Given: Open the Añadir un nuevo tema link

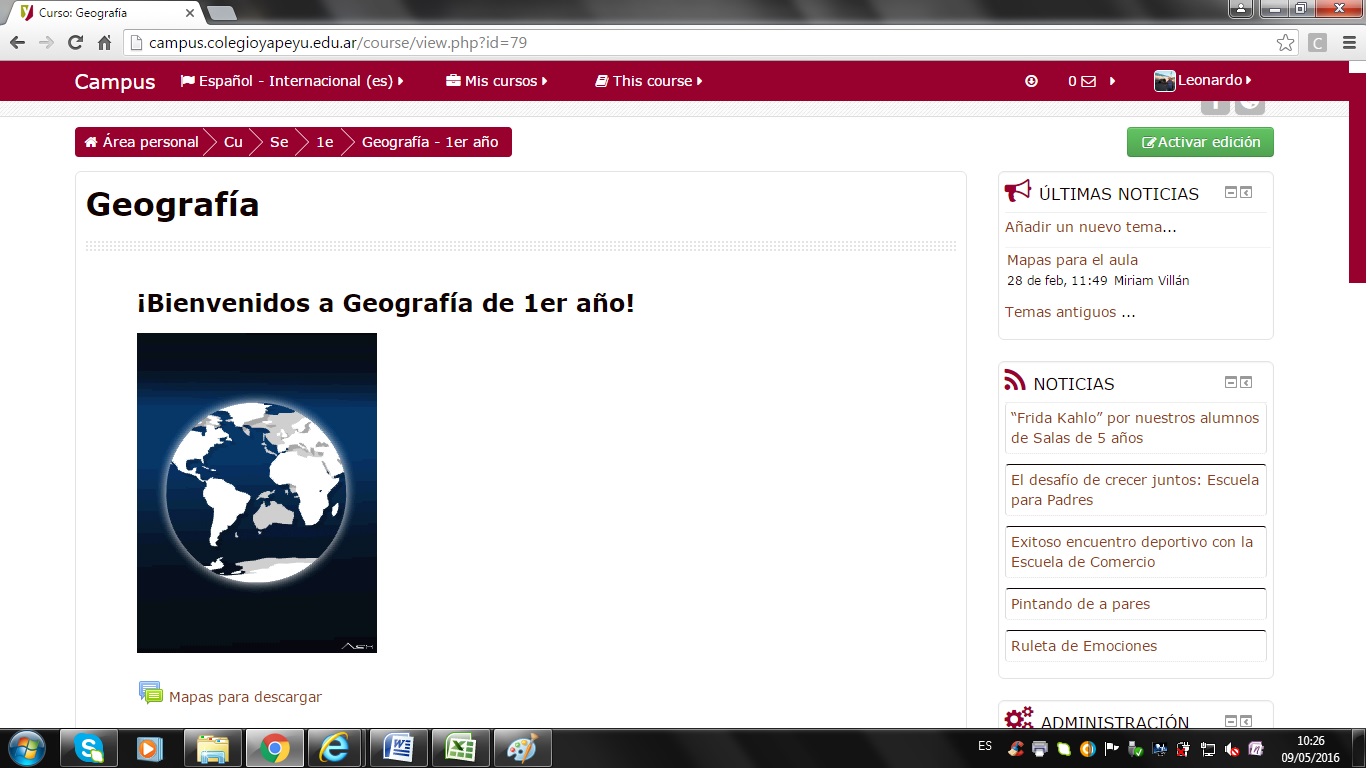Looking at the screenshot, I should click(1090, 227).
